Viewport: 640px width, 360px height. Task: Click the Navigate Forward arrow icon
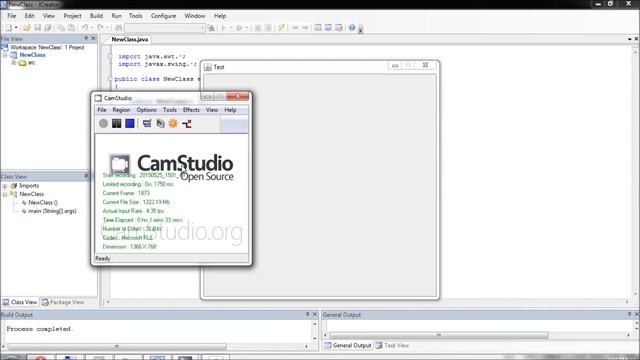[x=305, y=28]
